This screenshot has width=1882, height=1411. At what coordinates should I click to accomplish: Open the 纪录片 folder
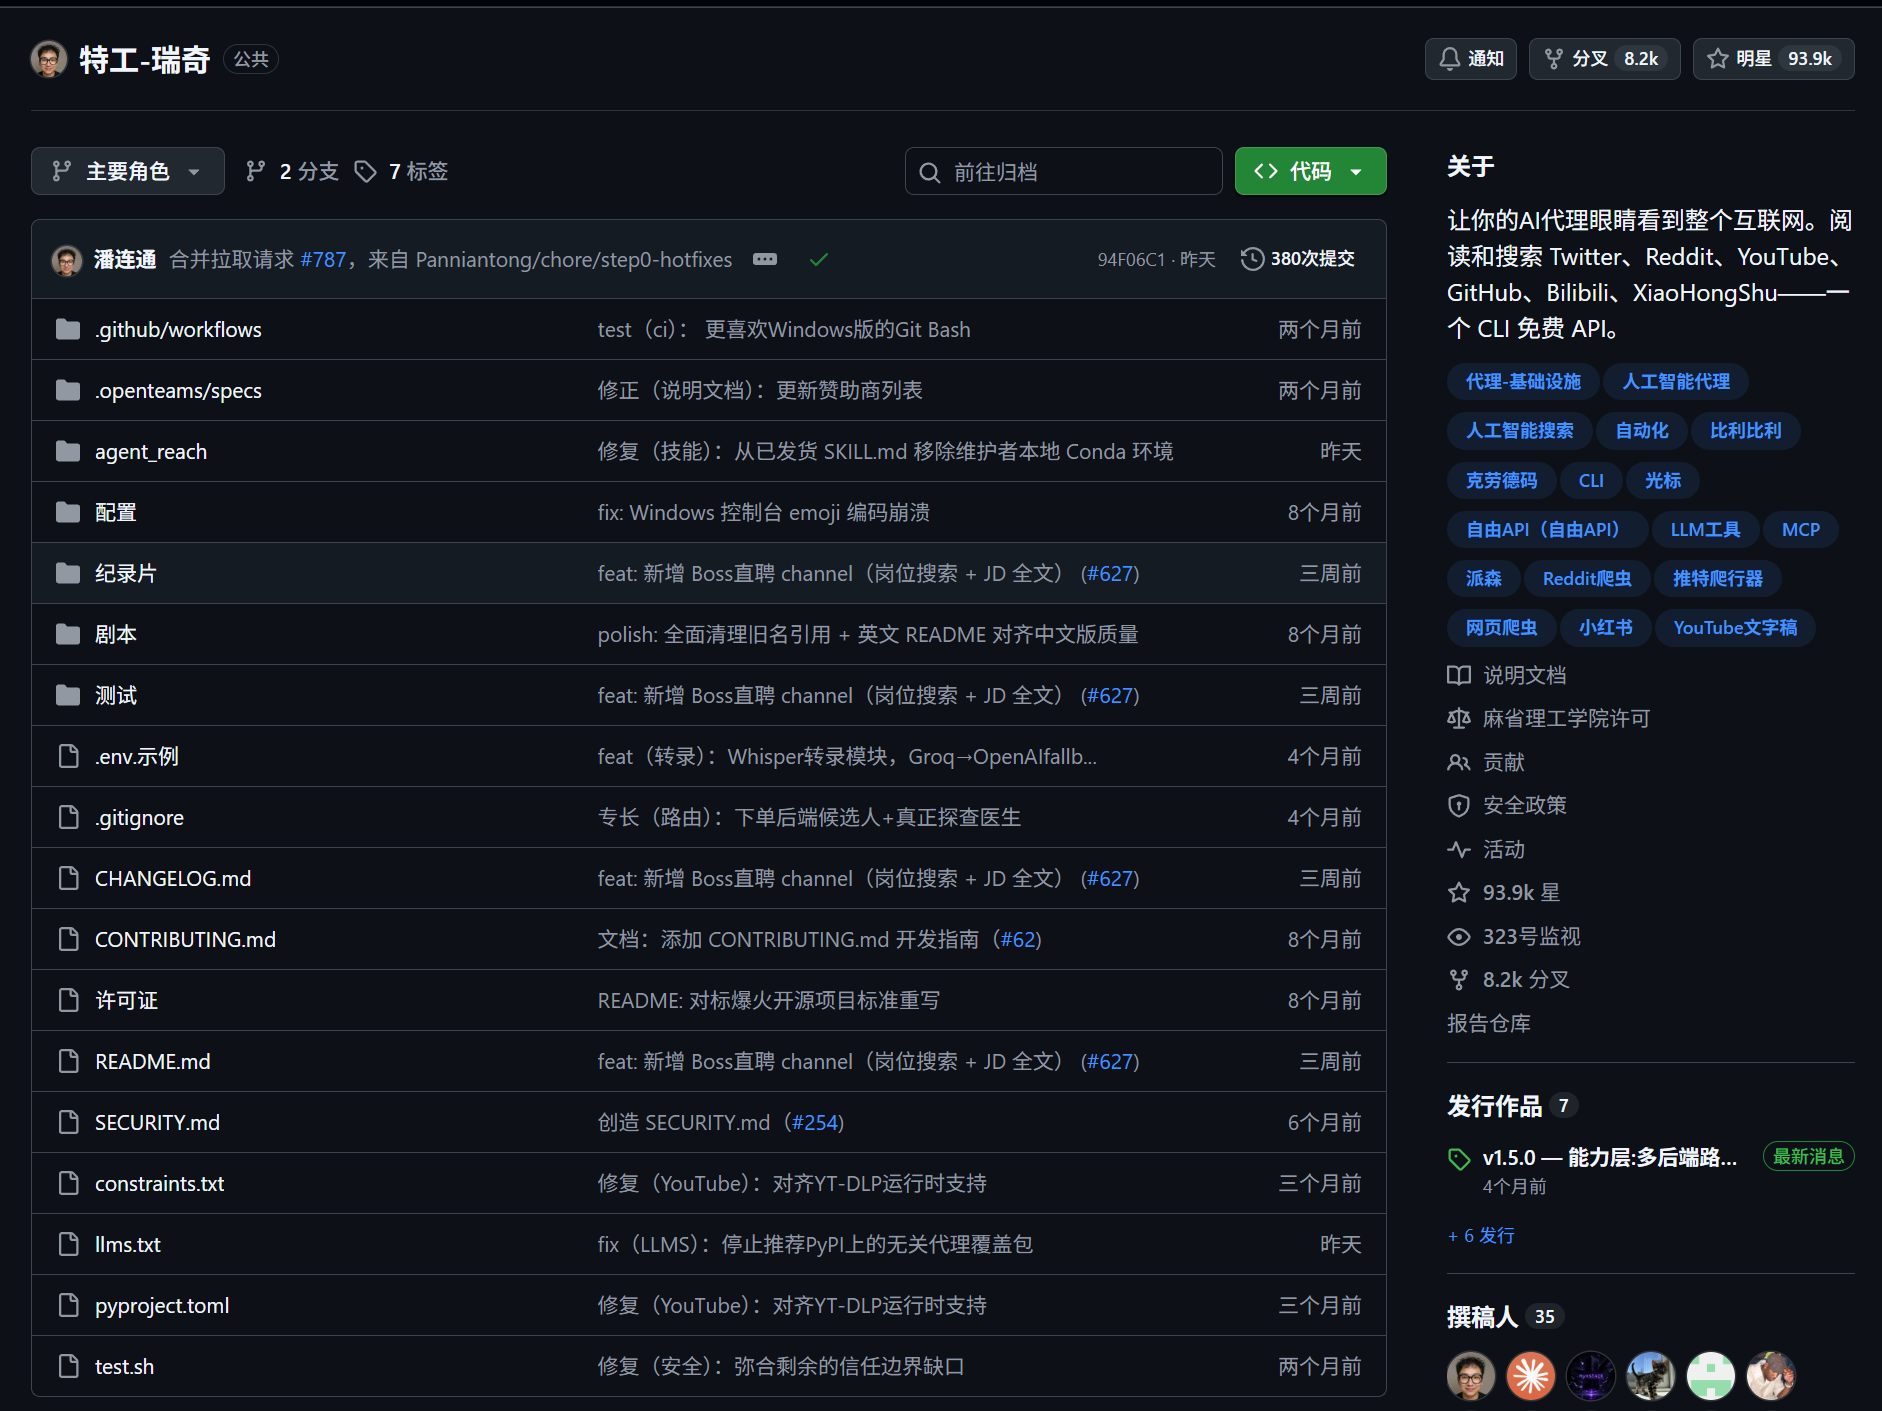point(126,574)
